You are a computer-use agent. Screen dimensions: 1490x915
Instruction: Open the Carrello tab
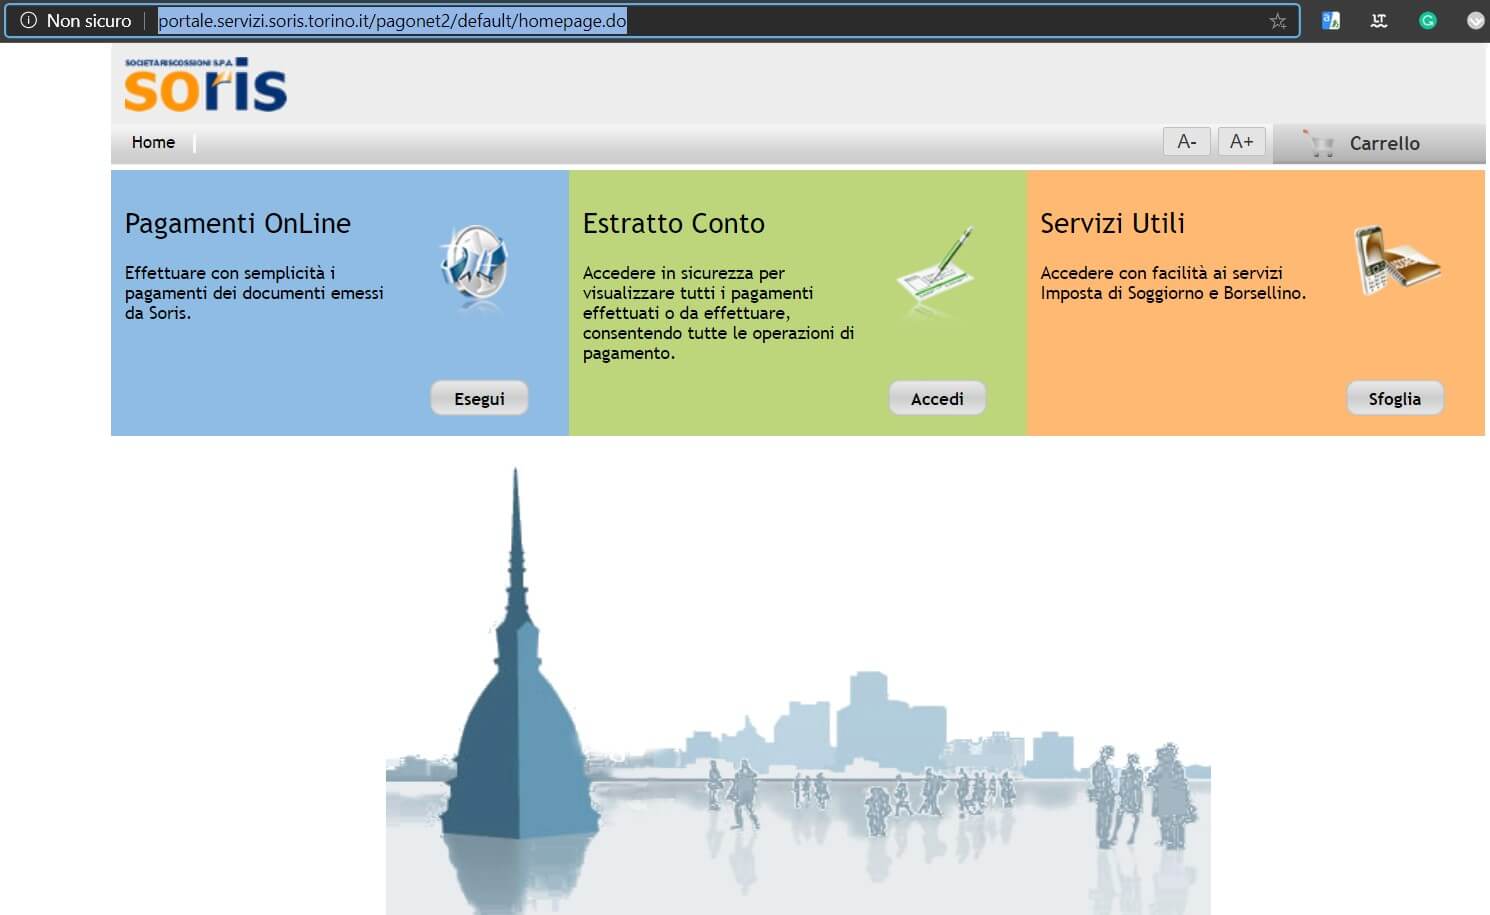[x=1383, y=143]
